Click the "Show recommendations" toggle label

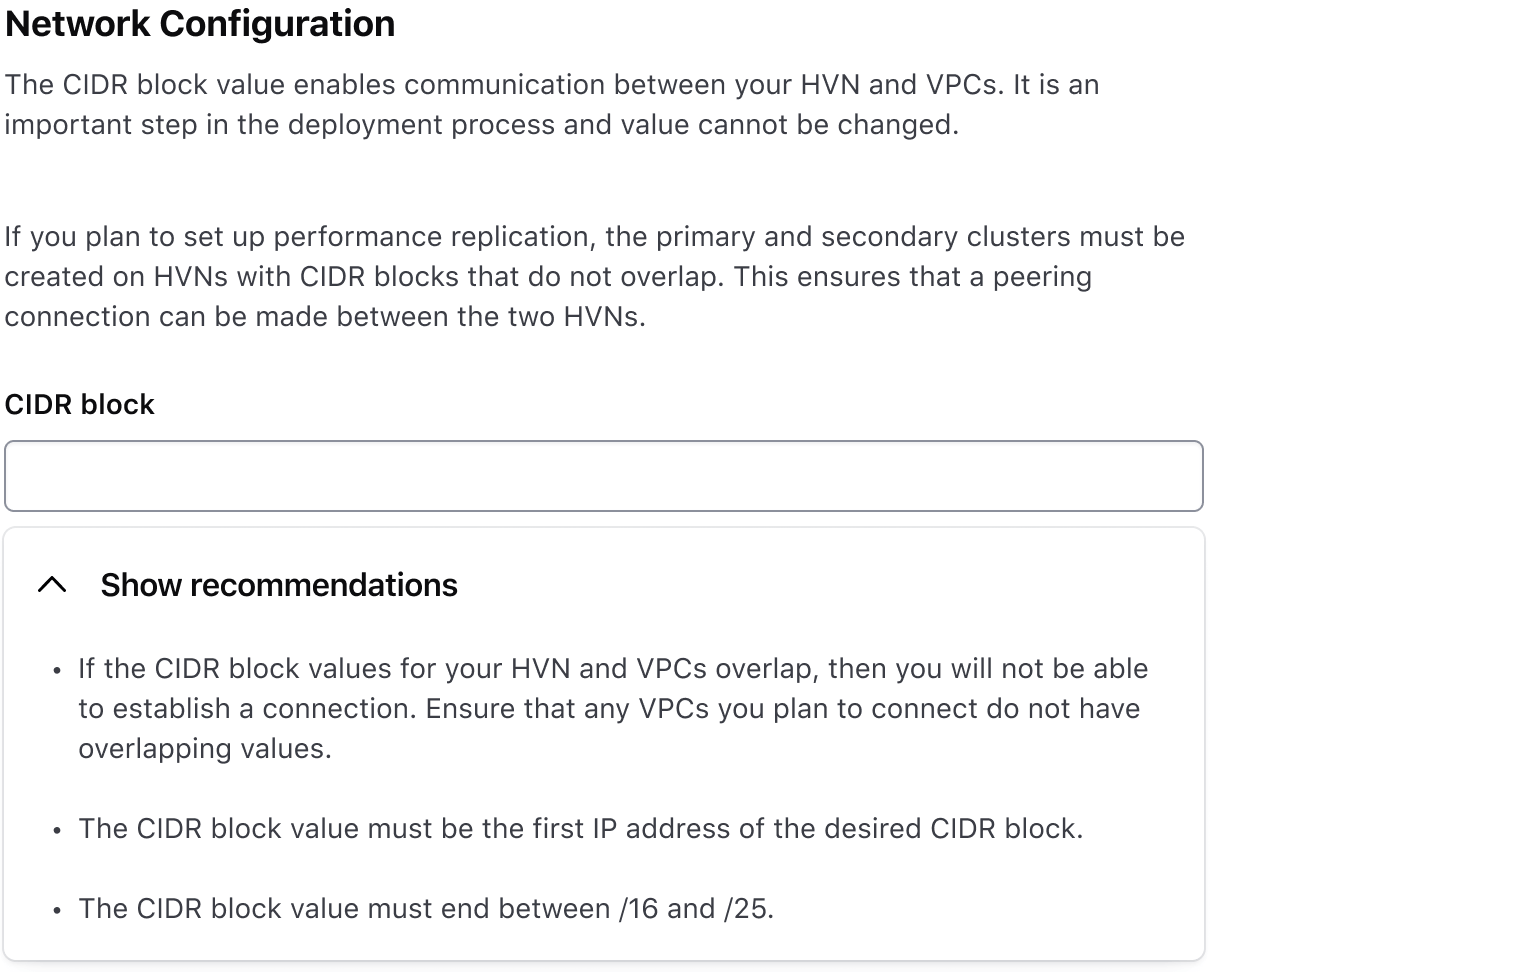pyautogui.click(x=279, y=585)
